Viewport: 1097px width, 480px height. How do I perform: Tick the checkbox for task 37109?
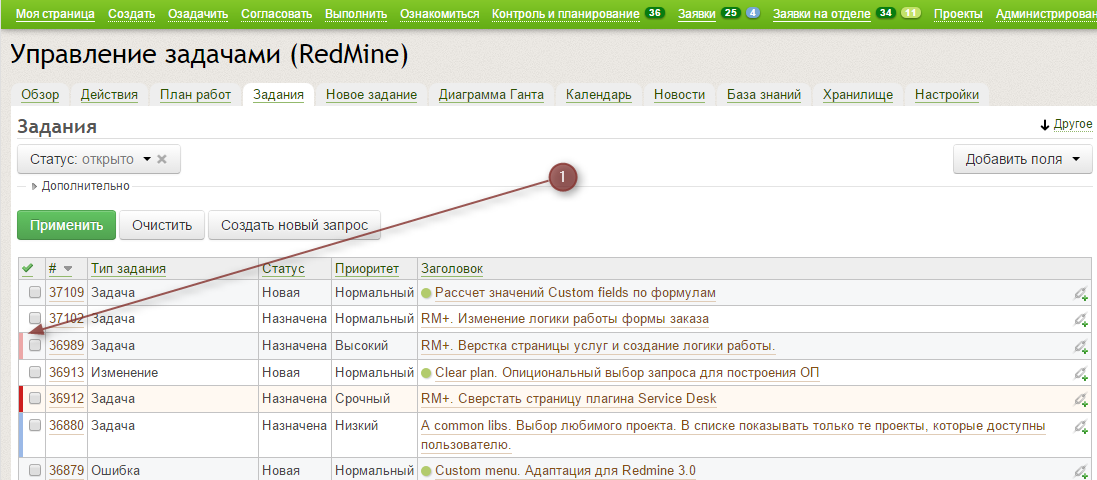[x=35, y=292]
